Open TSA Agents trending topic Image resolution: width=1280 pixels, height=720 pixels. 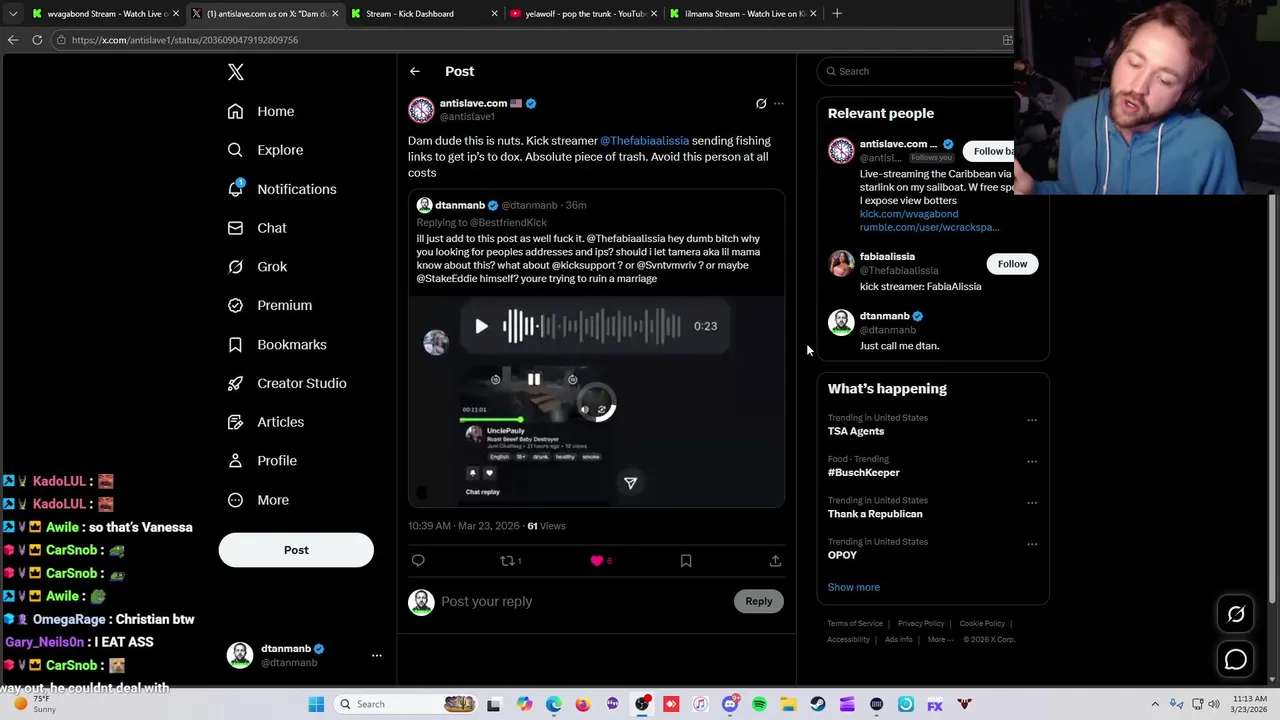856,431
